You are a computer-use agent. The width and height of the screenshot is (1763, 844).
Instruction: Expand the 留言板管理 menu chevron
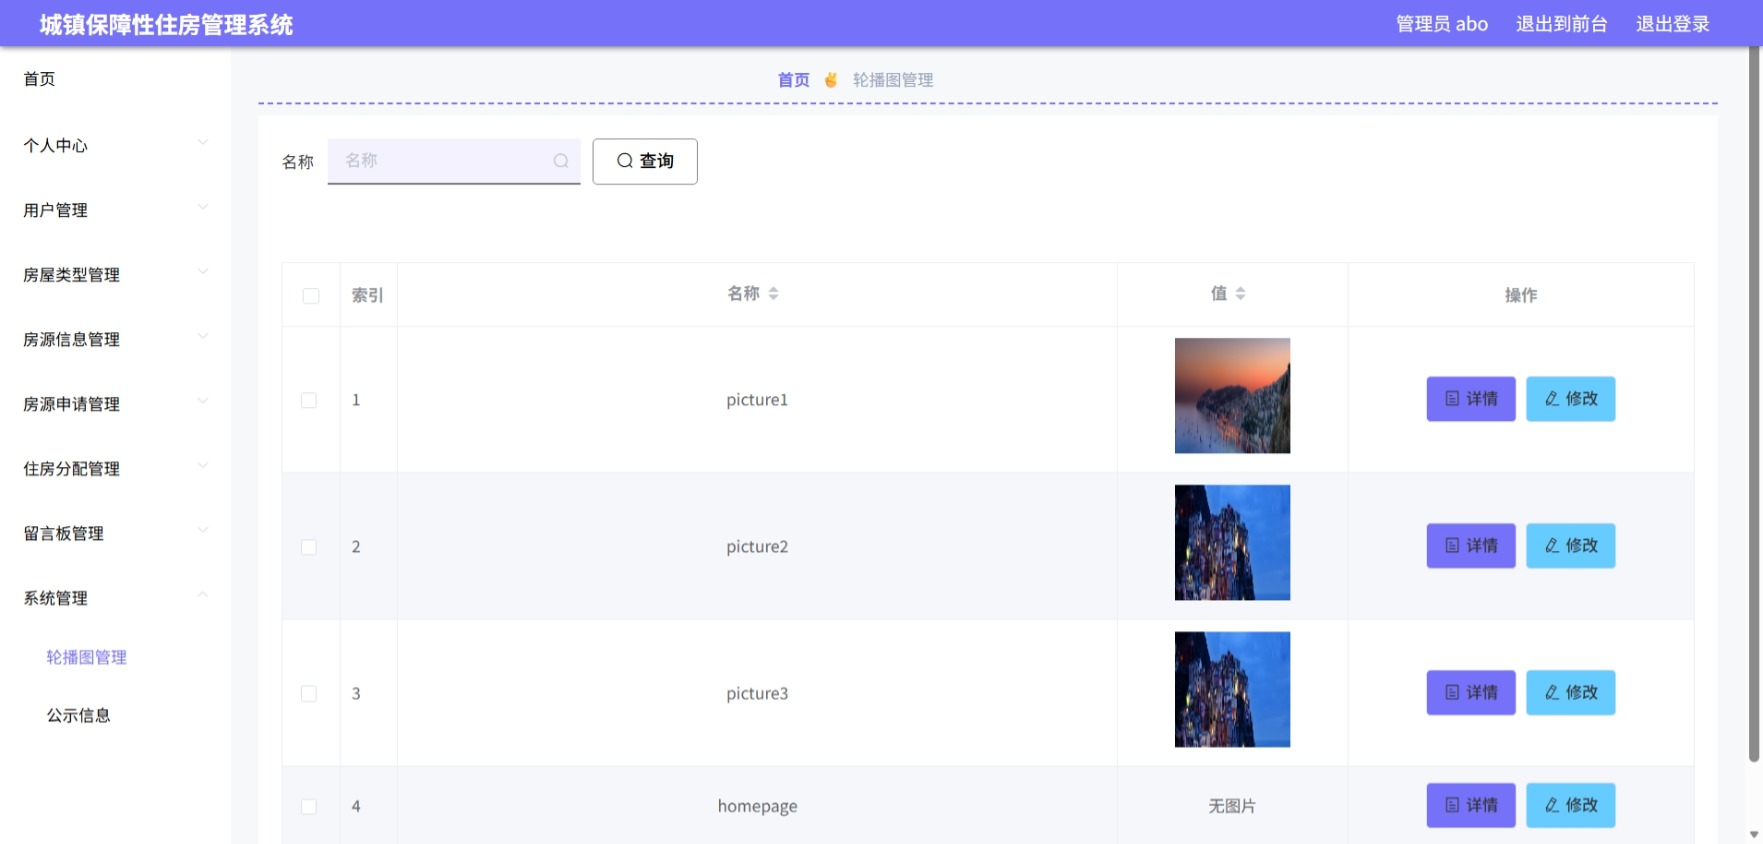click(203, 530)
